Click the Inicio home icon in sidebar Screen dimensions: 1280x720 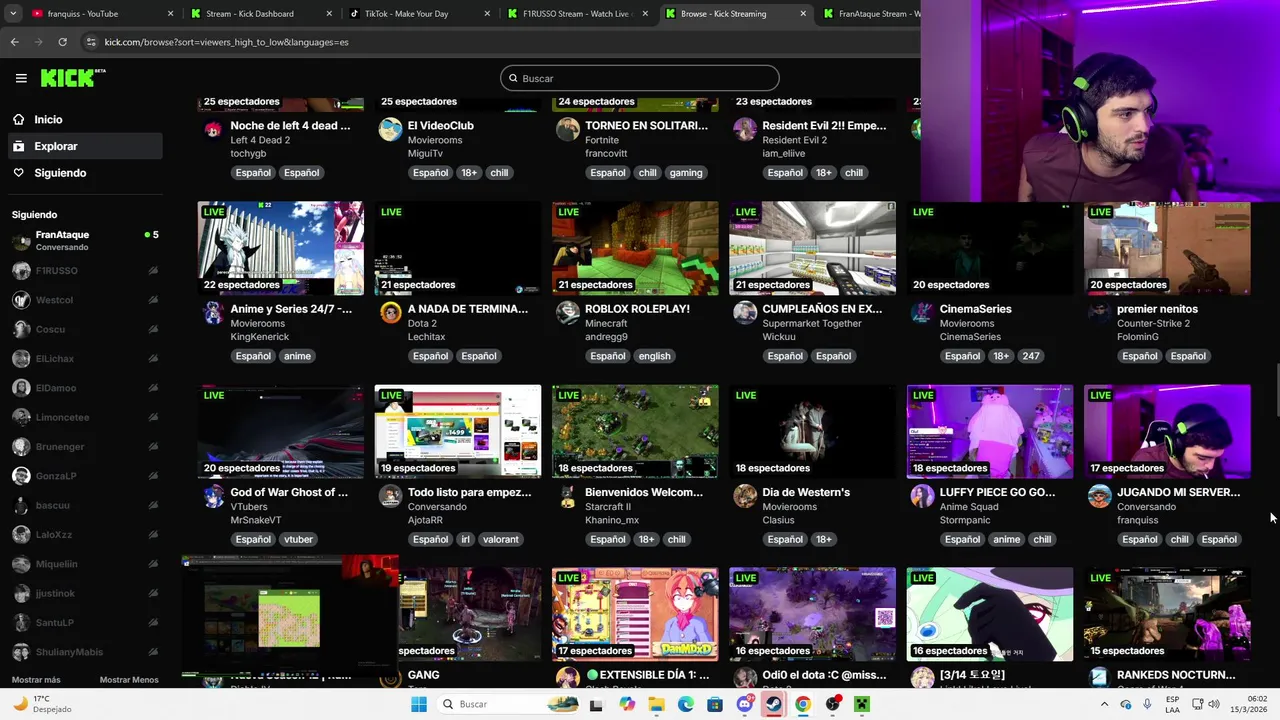pos(18,119)
